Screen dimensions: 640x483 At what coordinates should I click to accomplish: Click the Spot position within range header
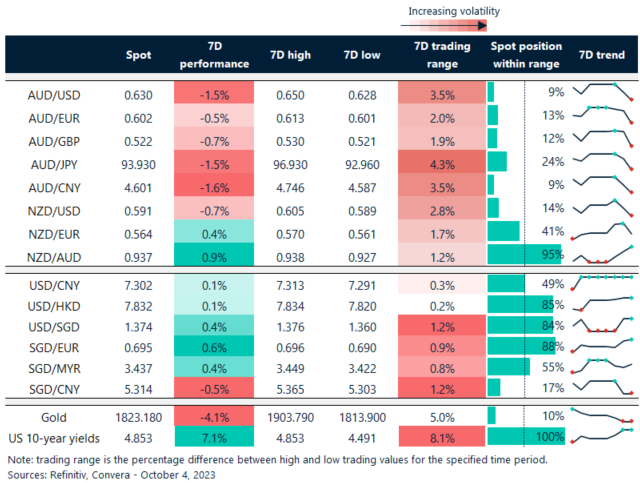526,56
